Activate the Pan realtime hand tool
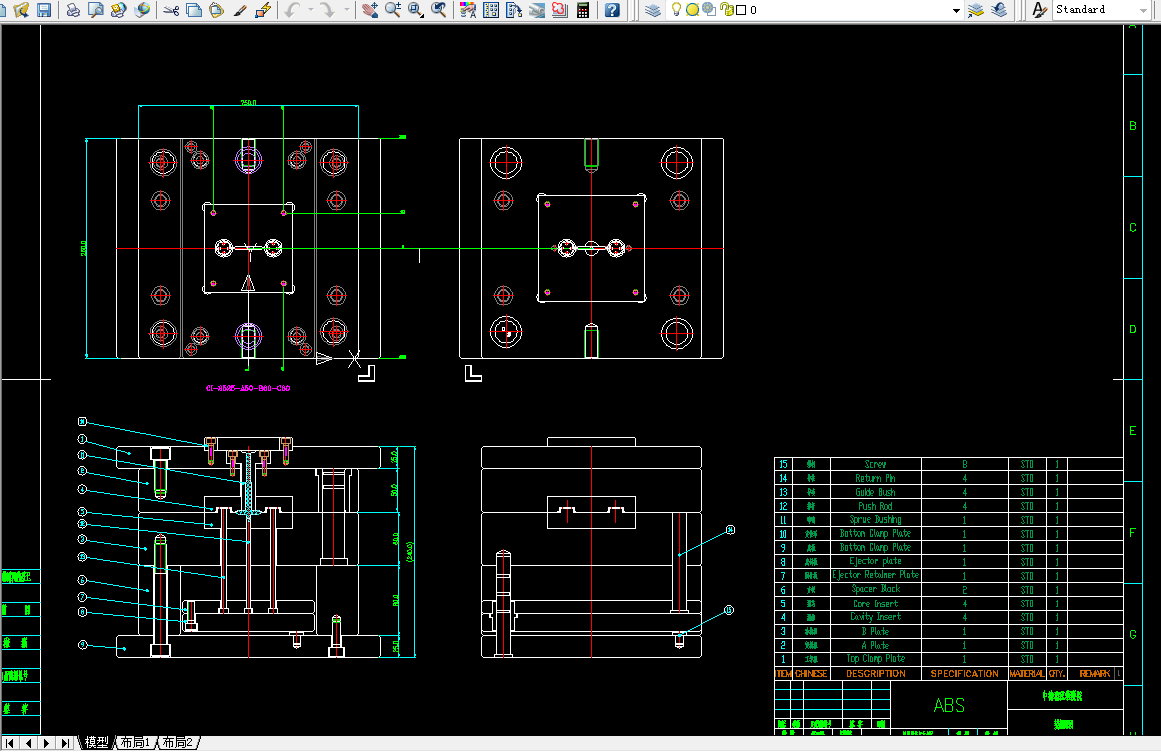The width and height of the screenshot is (1161, 753). (369, 10)
